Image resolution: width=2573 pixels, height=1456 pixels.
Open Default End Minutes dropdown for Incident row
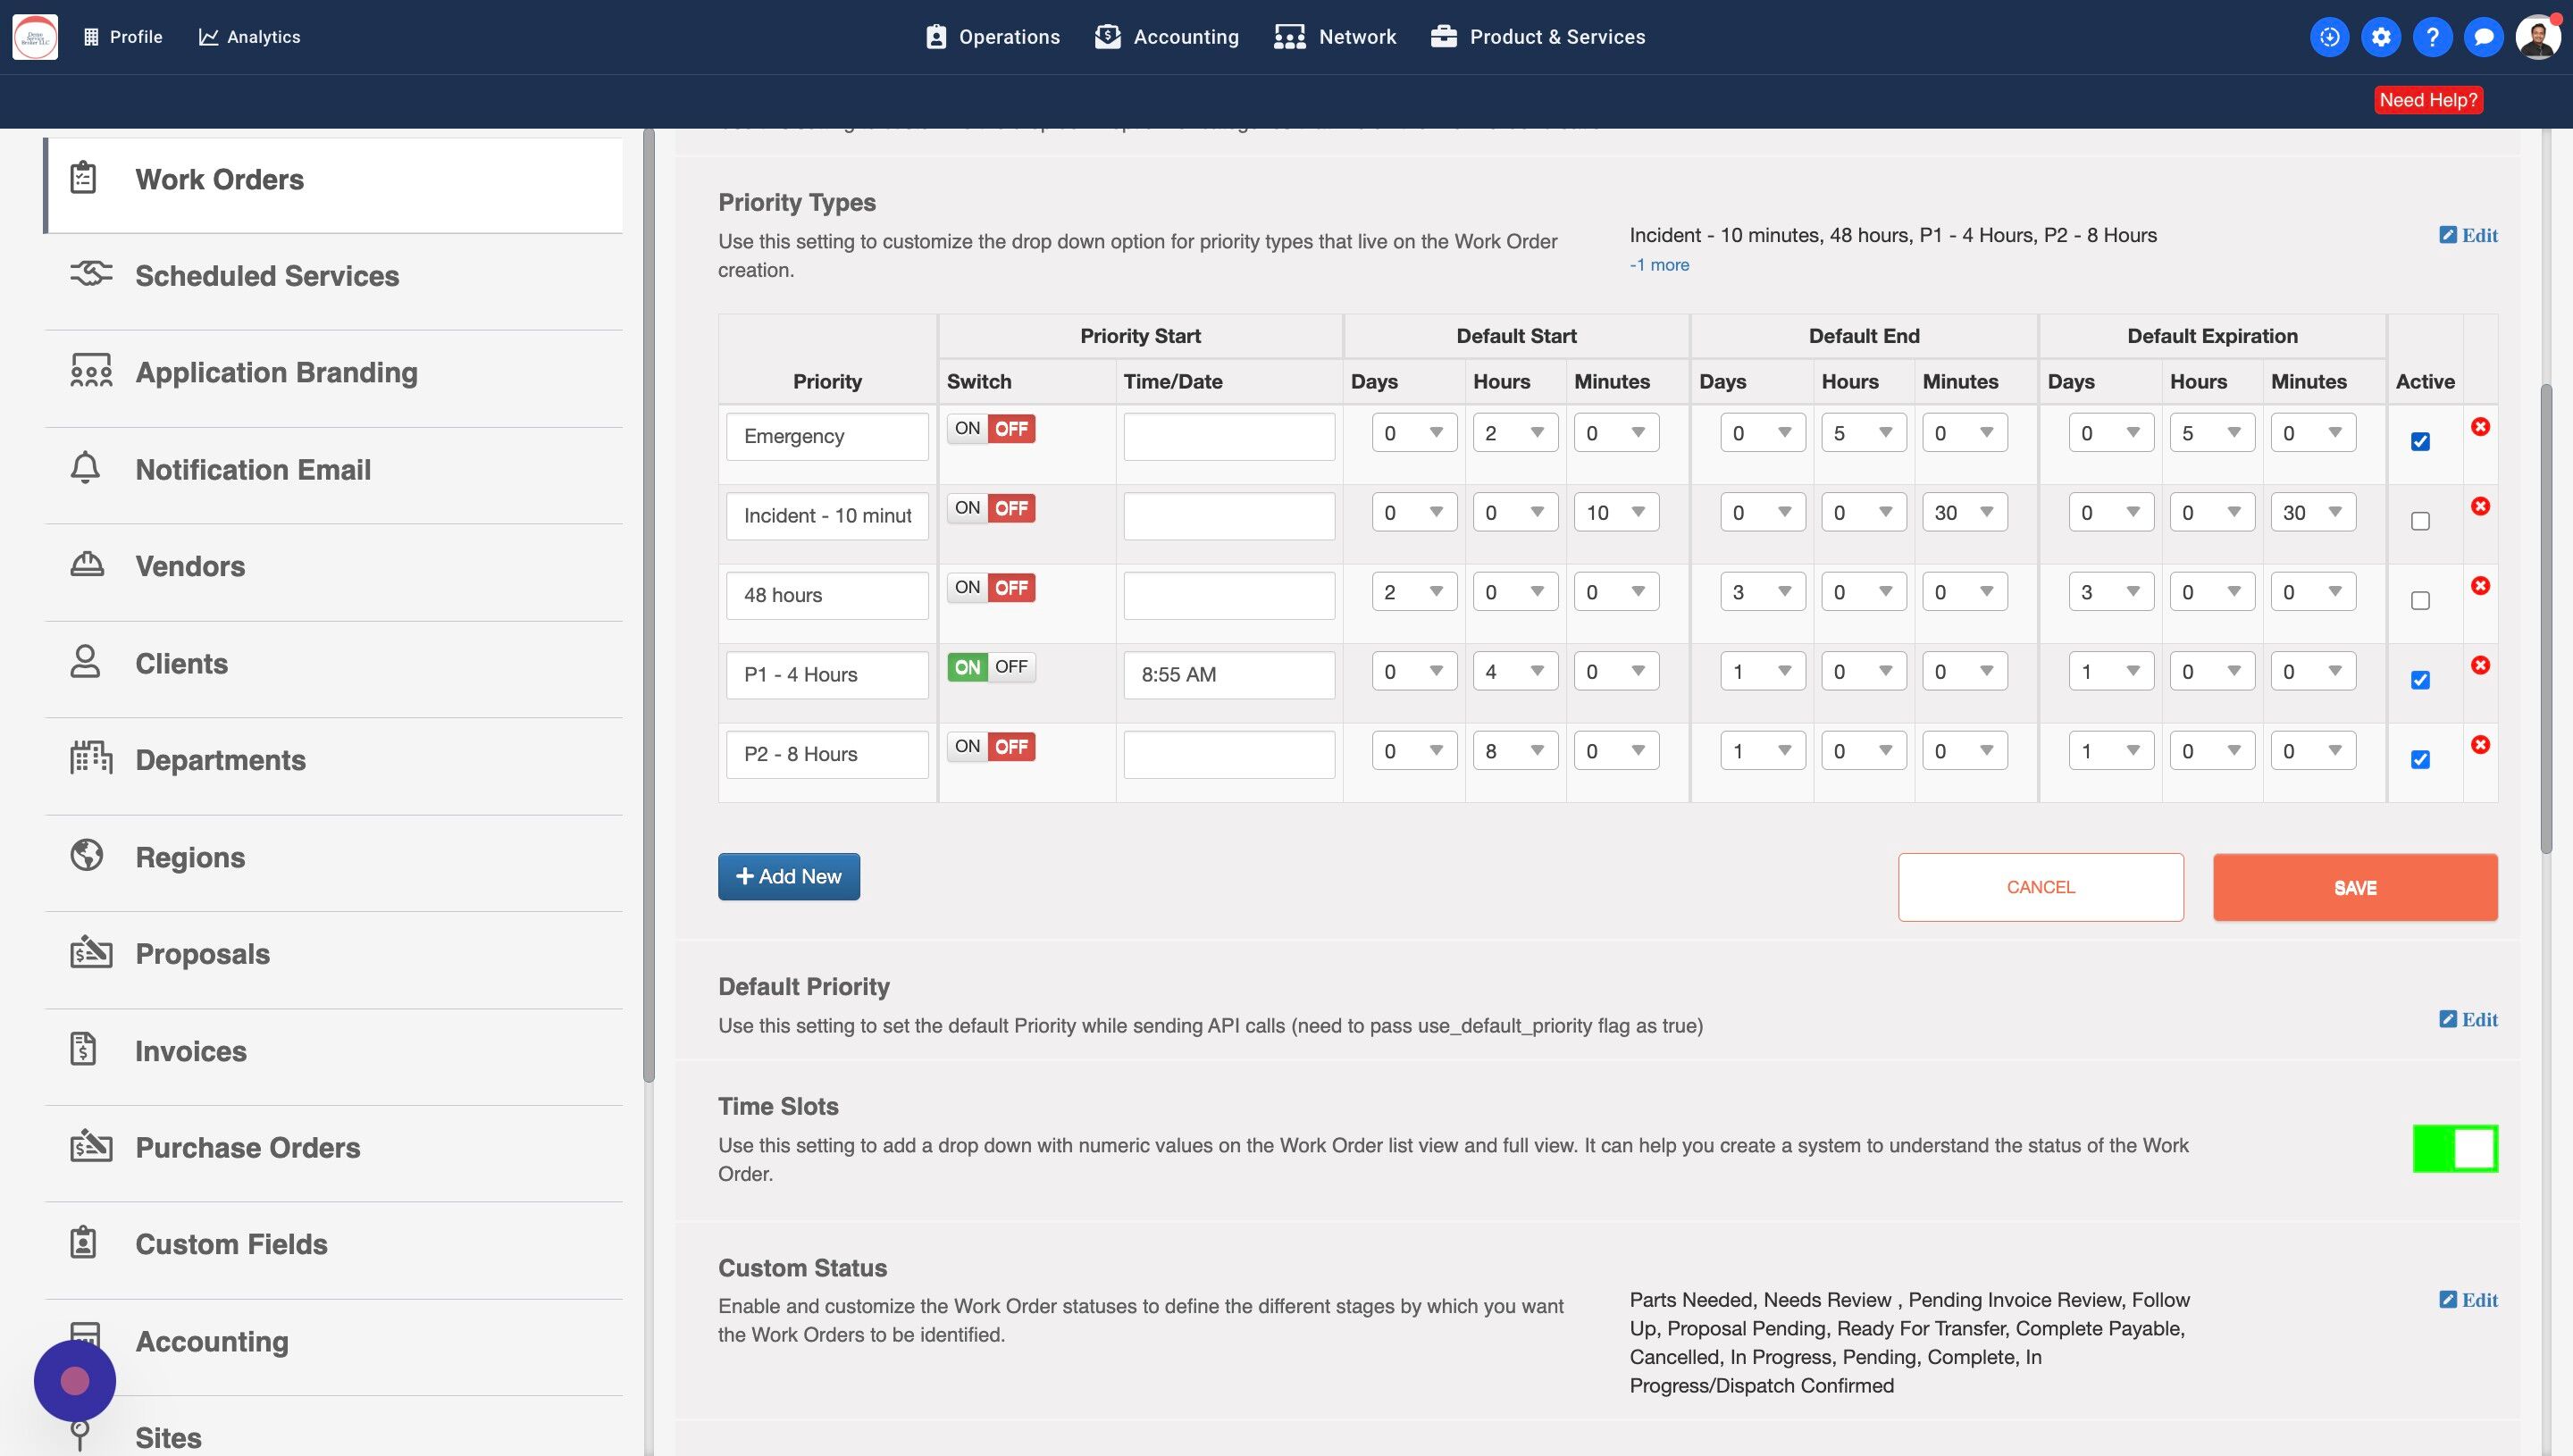coord(1963,513)
